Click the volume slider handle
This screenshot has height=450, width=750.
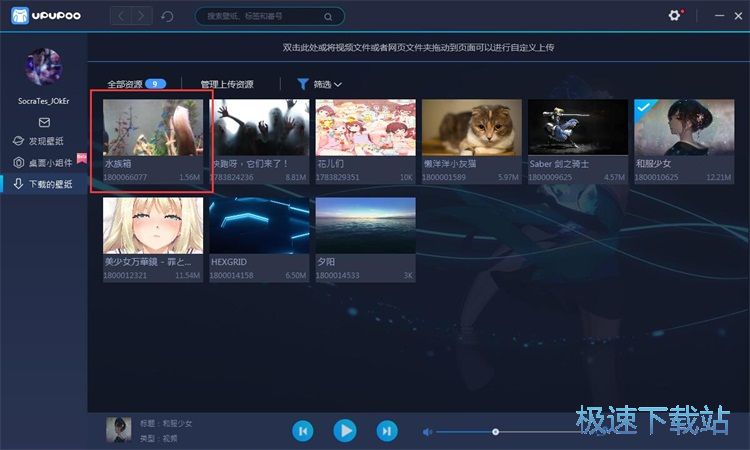[496, 432]
